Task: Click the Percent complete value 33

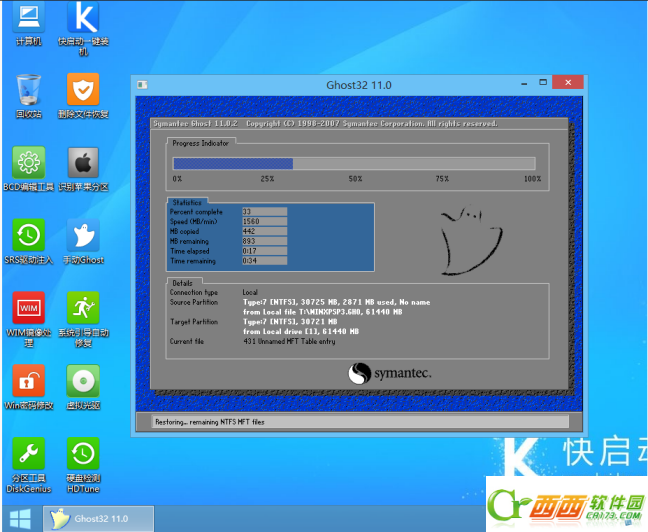Action: [x=264, y=212]
